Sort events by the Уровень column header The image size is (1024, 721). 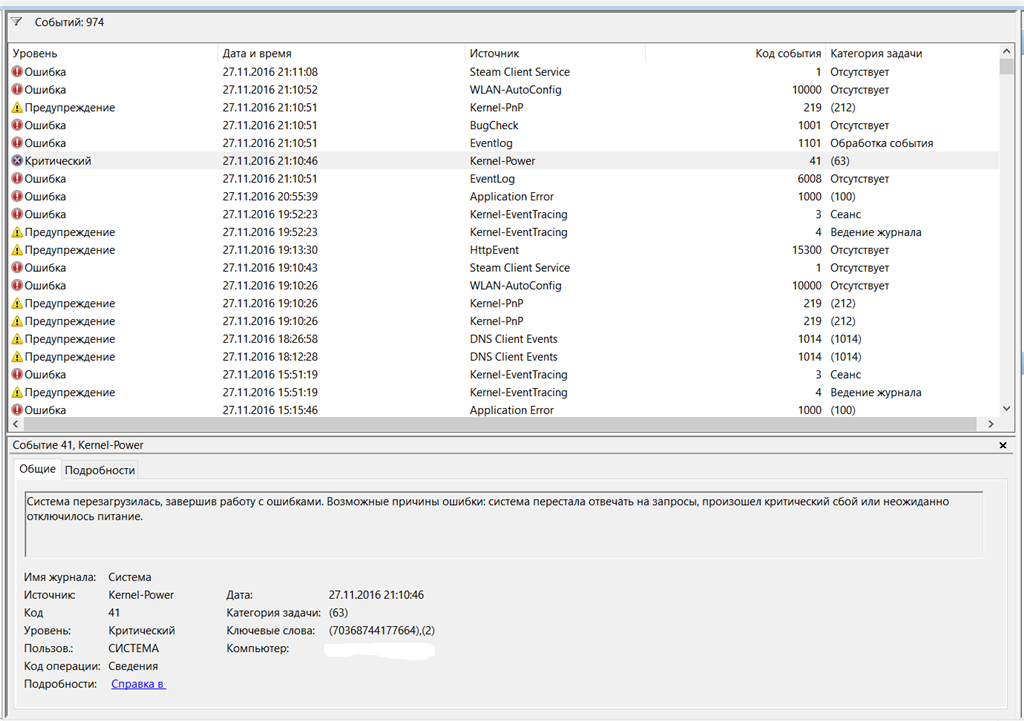113,54
